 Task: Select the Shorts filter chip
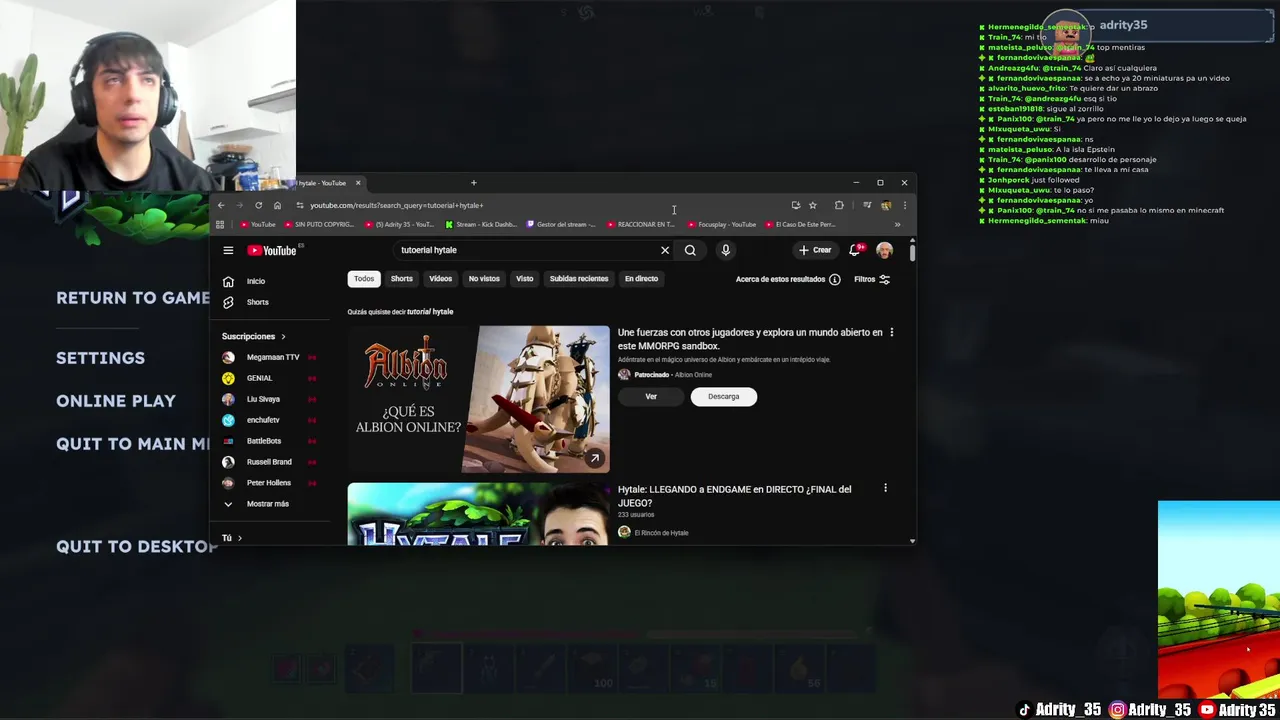pos(402,279)
